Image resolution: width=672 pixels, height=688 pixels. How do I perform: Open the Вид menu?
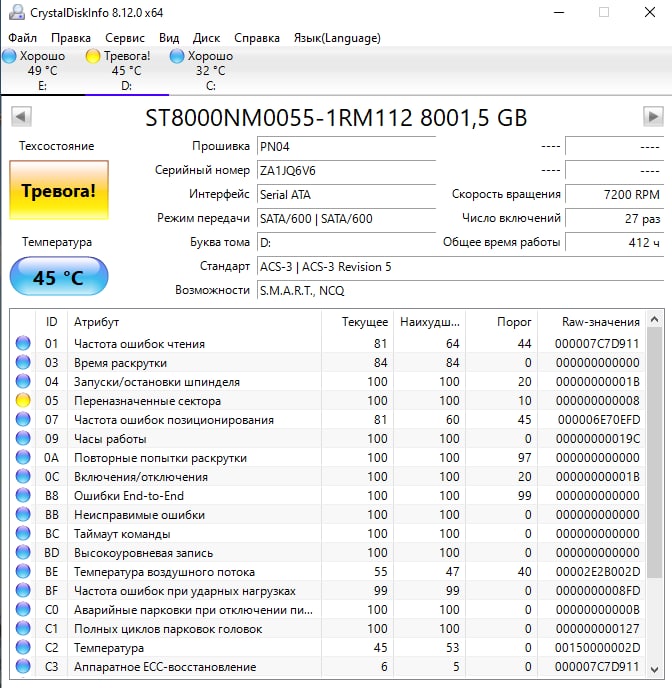(x=169, y=38)
